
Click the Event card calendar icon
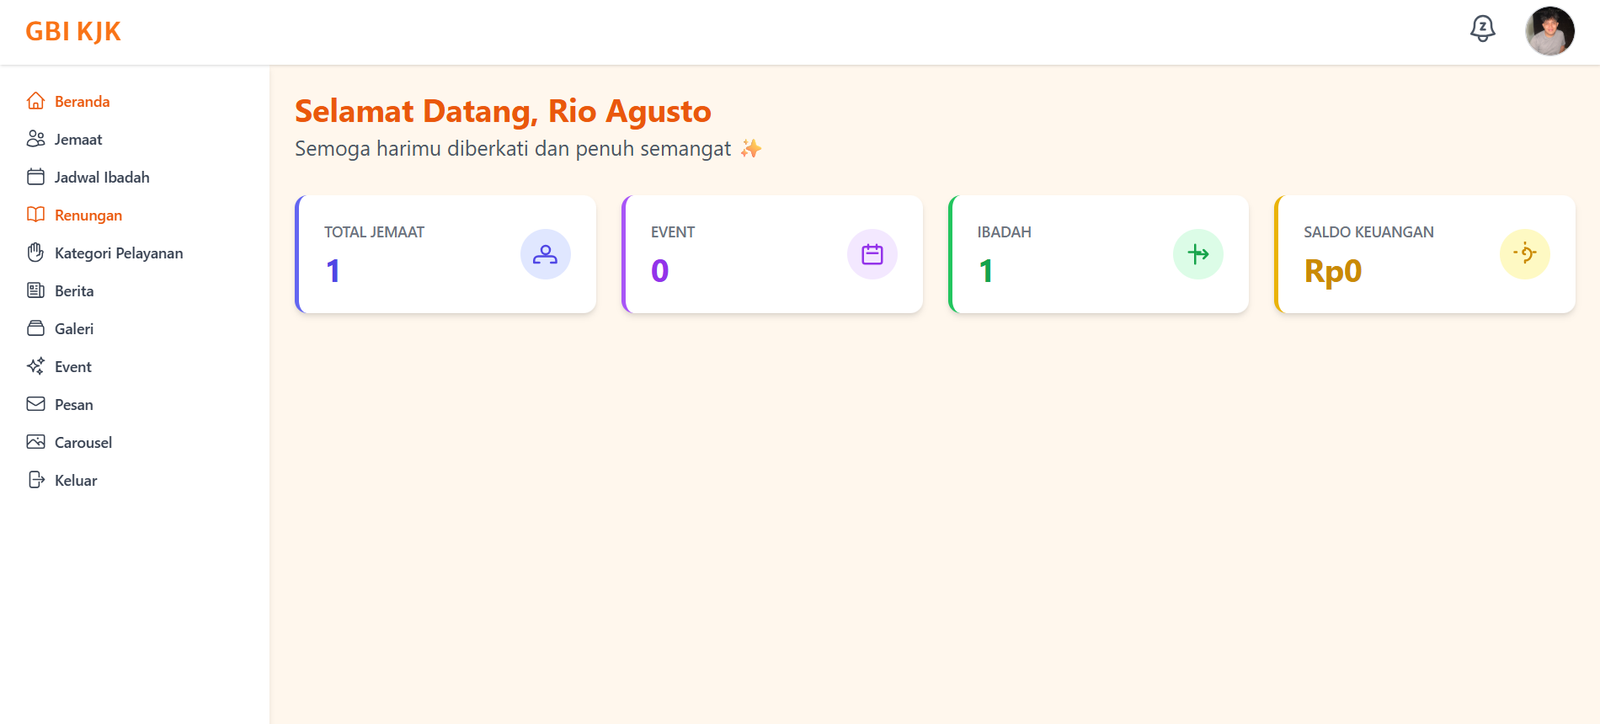click(x=872, y=254)
